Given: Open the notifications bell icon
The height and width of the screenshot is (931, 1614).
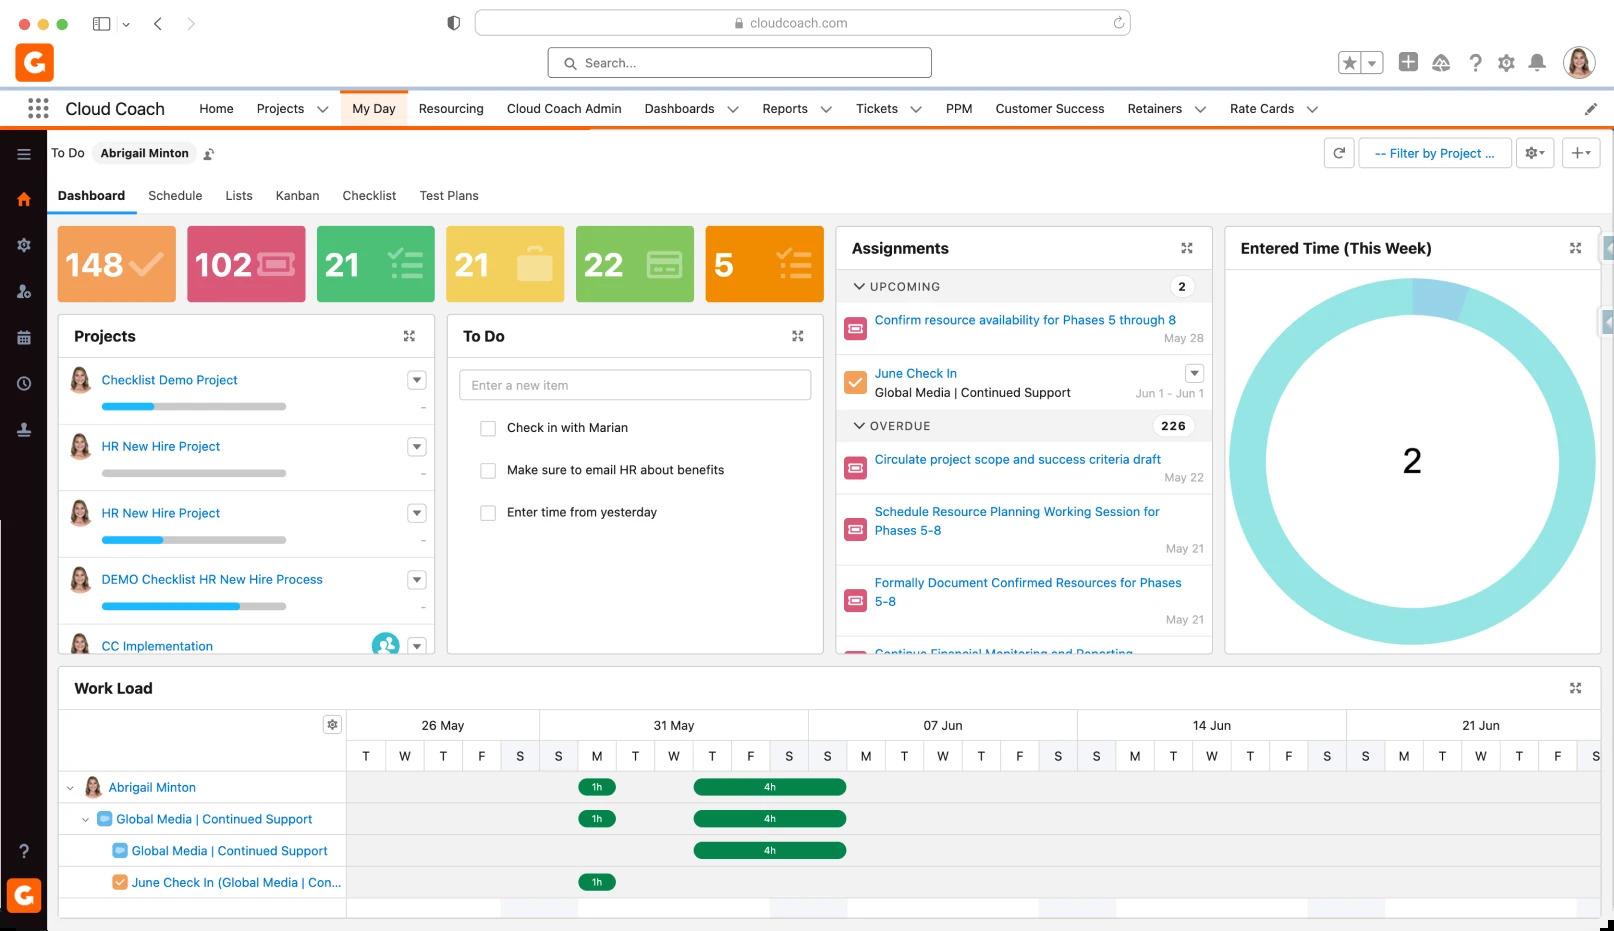Looking at the screenshot, I should pyautogui.click(x=1537, y=63).
